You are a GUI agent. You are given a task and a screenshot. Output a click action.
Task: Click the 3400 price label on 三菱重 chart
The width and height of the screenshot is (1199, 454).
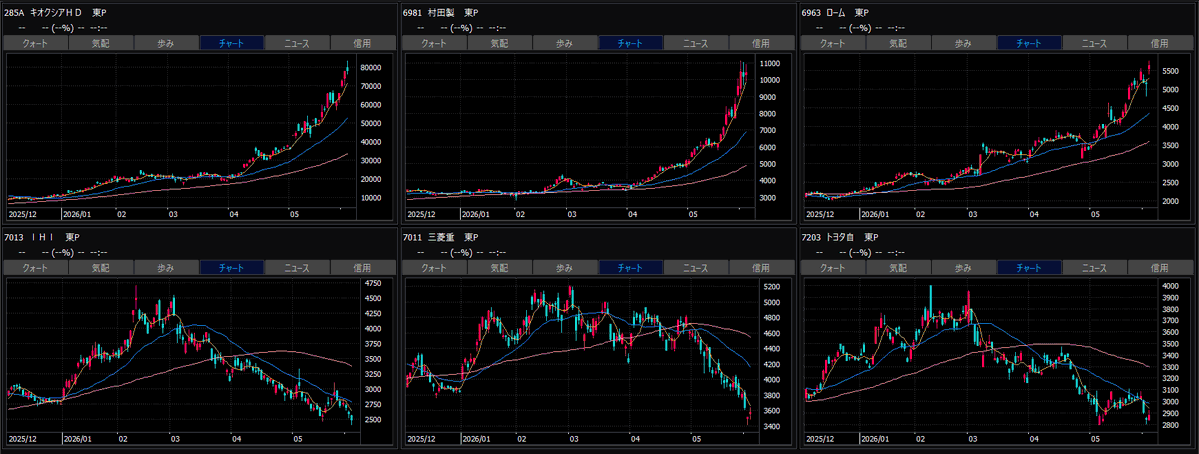click(774, 426)
